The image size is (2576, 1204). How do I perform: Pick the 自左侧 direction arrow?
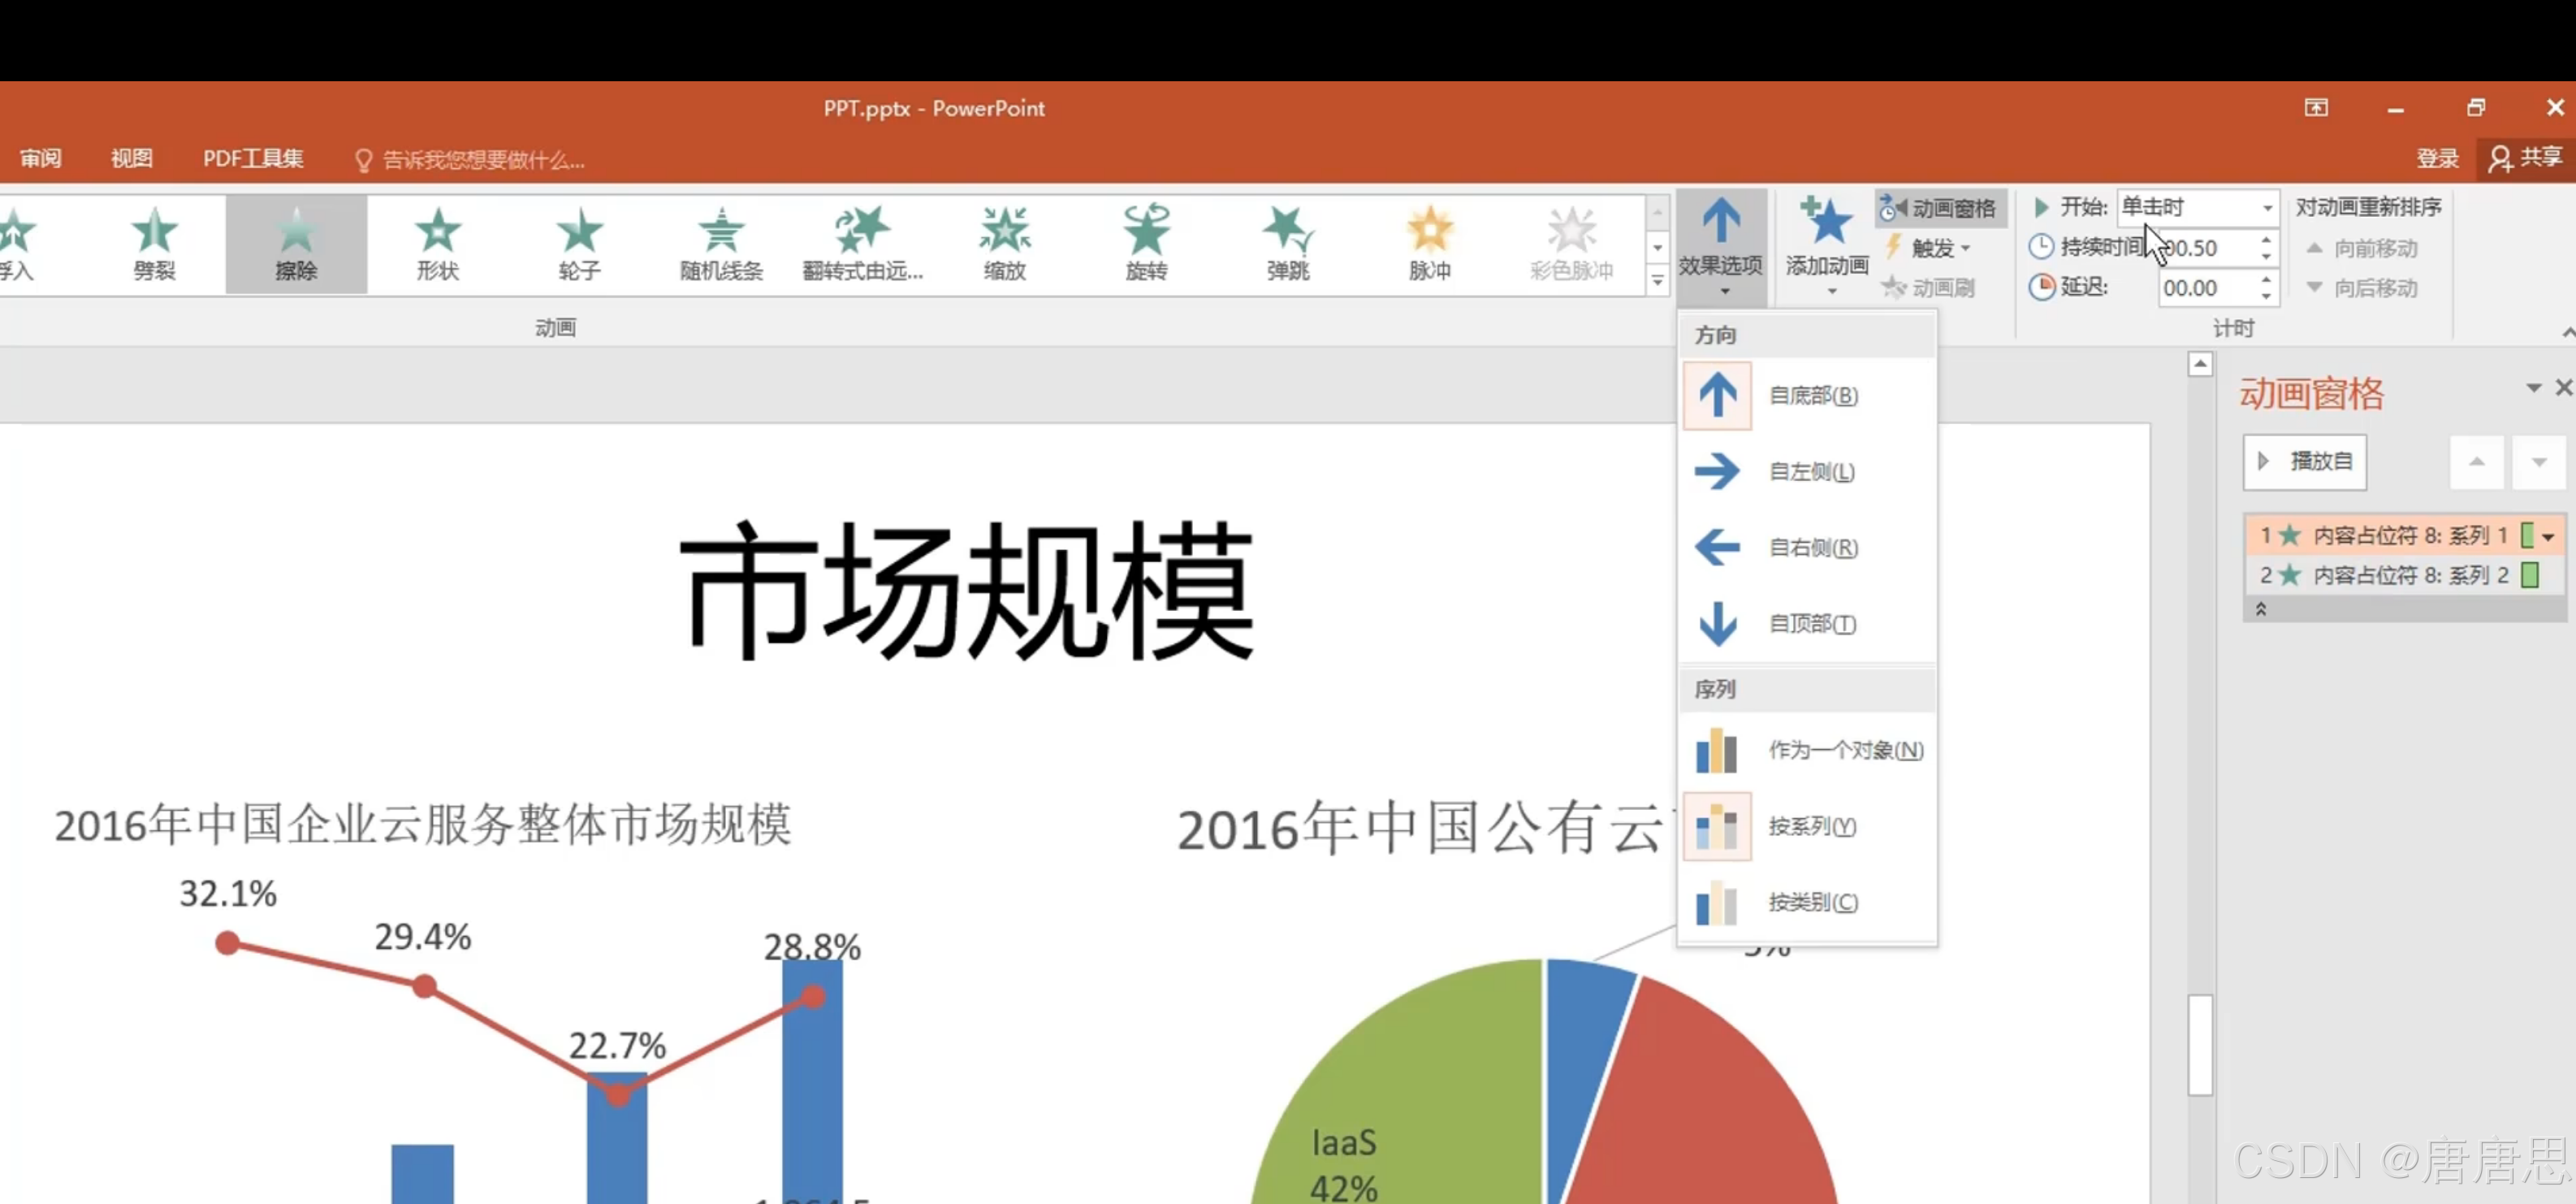(x=1717, y=471)
